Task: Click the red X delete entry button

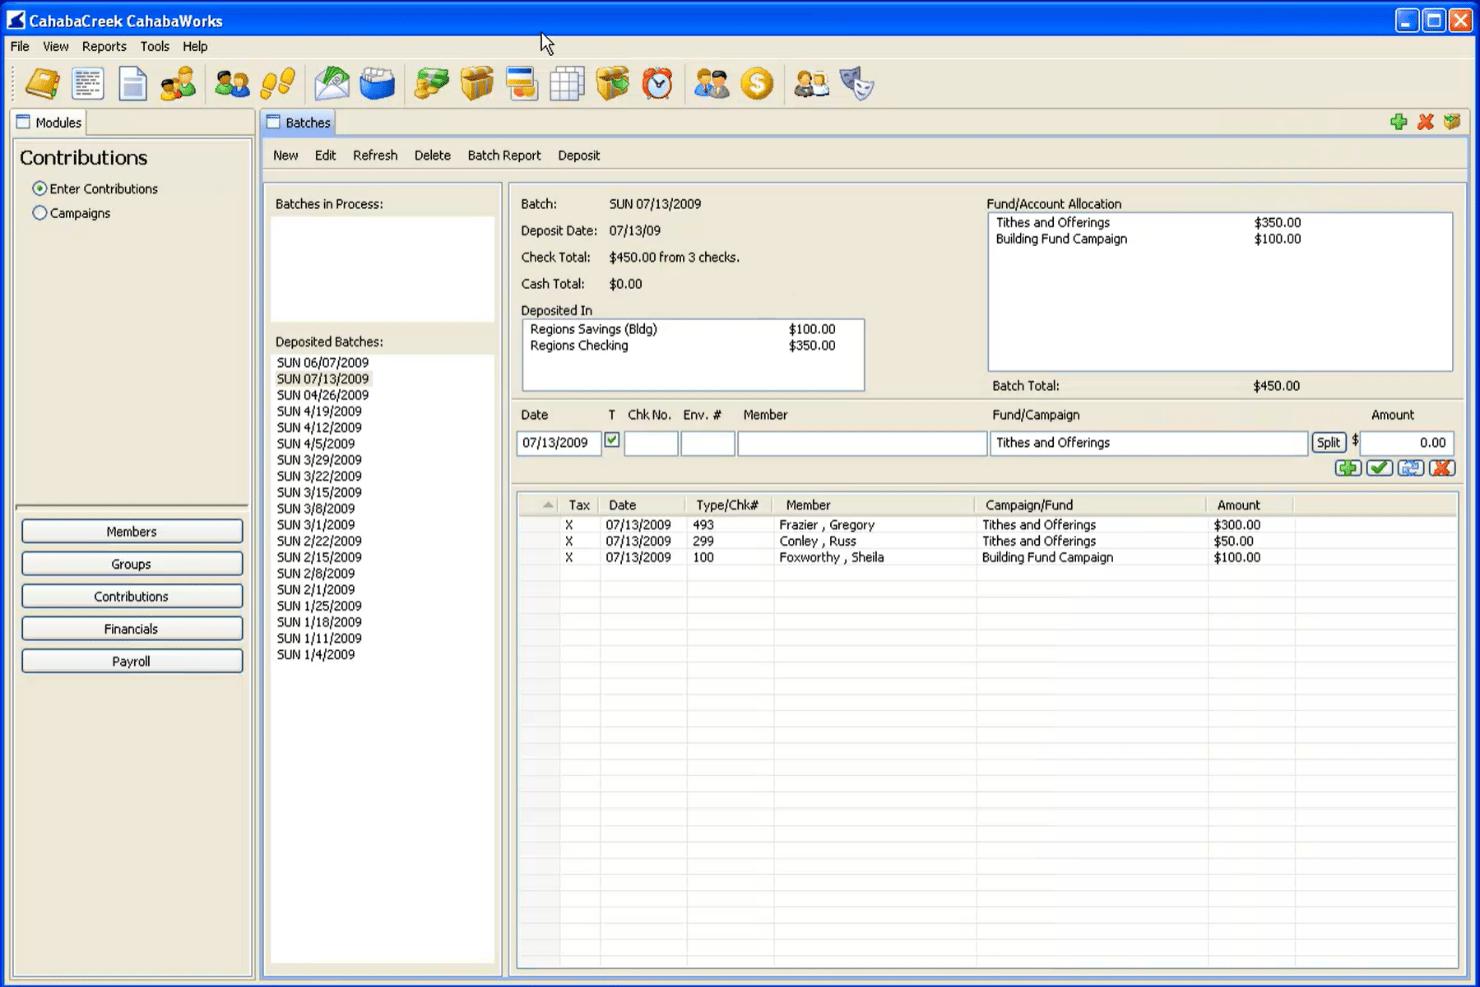Action: tap(1442, 468)
